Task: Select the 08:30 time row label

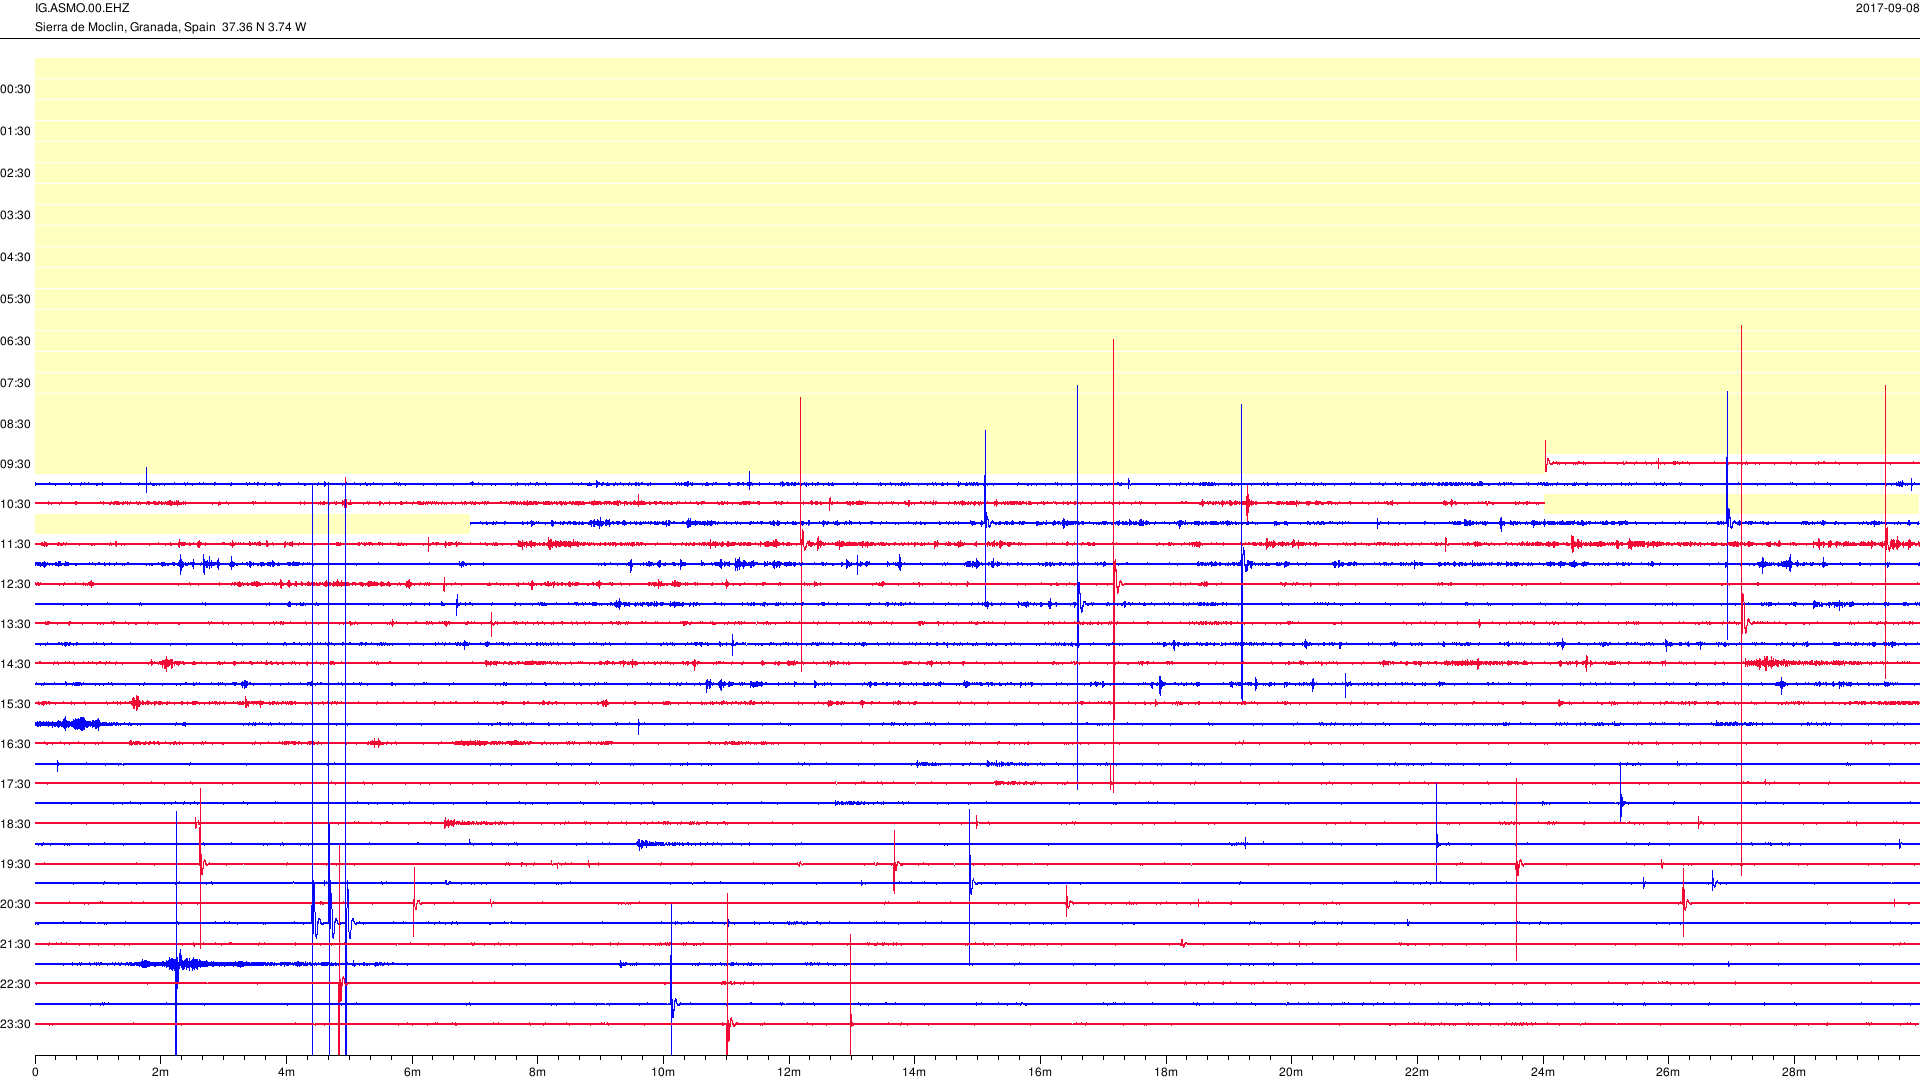Action: 16,424
